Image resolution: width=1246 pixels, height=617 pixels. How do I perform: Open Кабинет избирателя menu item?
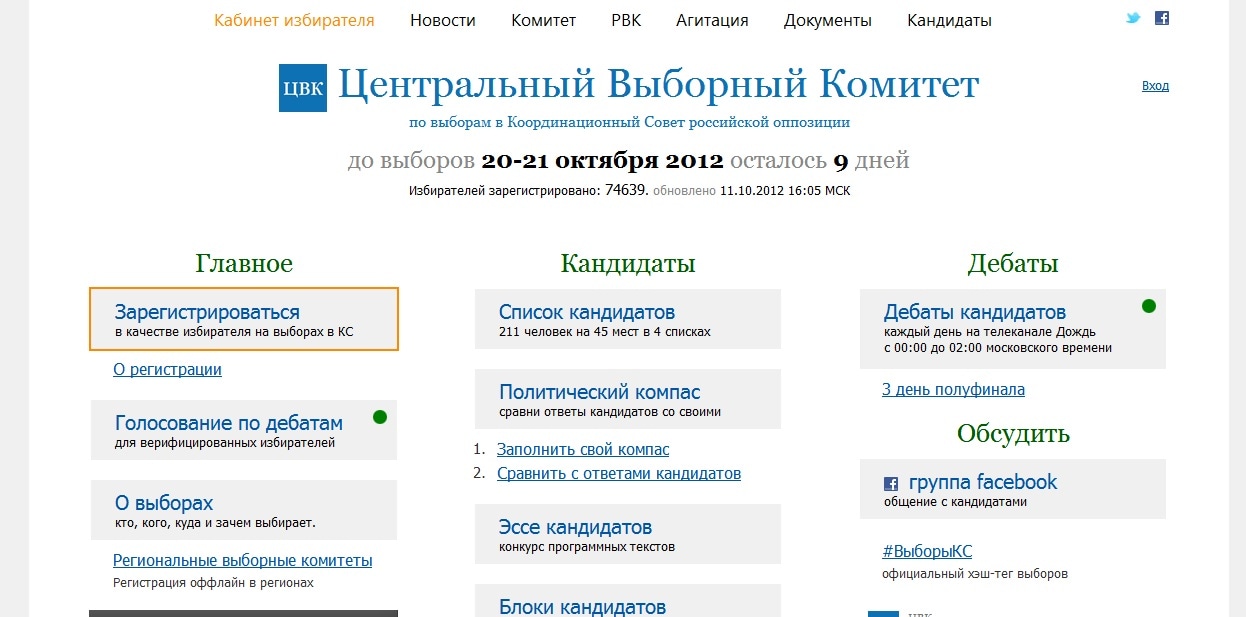[294, 20]
